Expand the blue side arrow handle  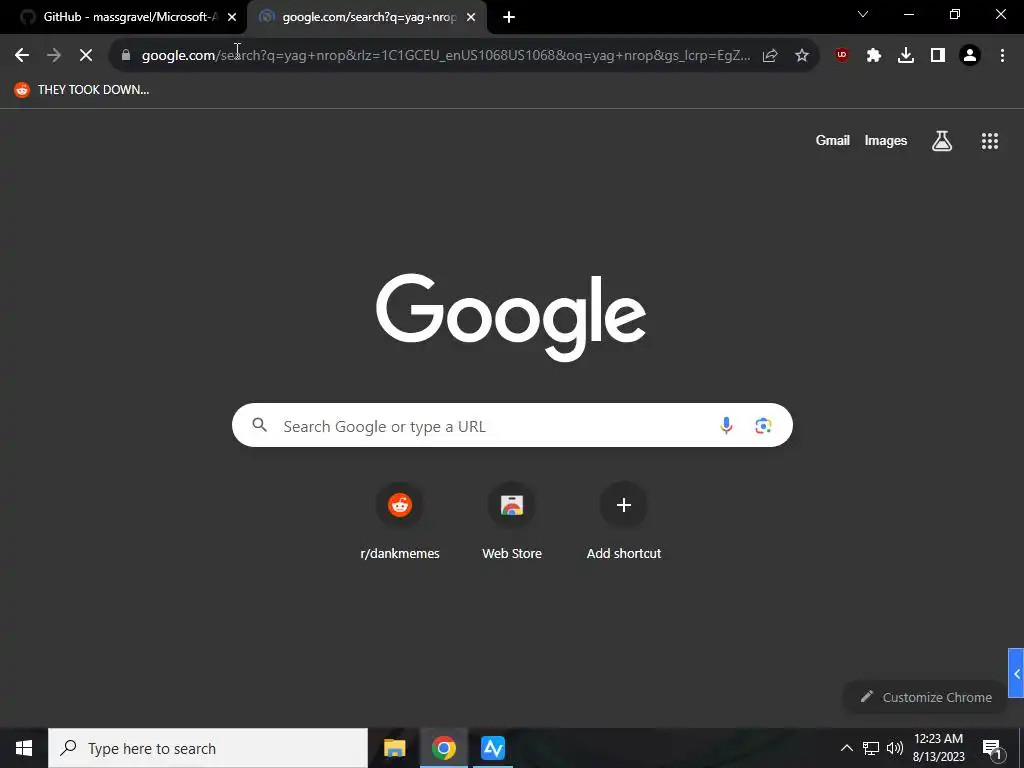click(x=1016, y=673)
